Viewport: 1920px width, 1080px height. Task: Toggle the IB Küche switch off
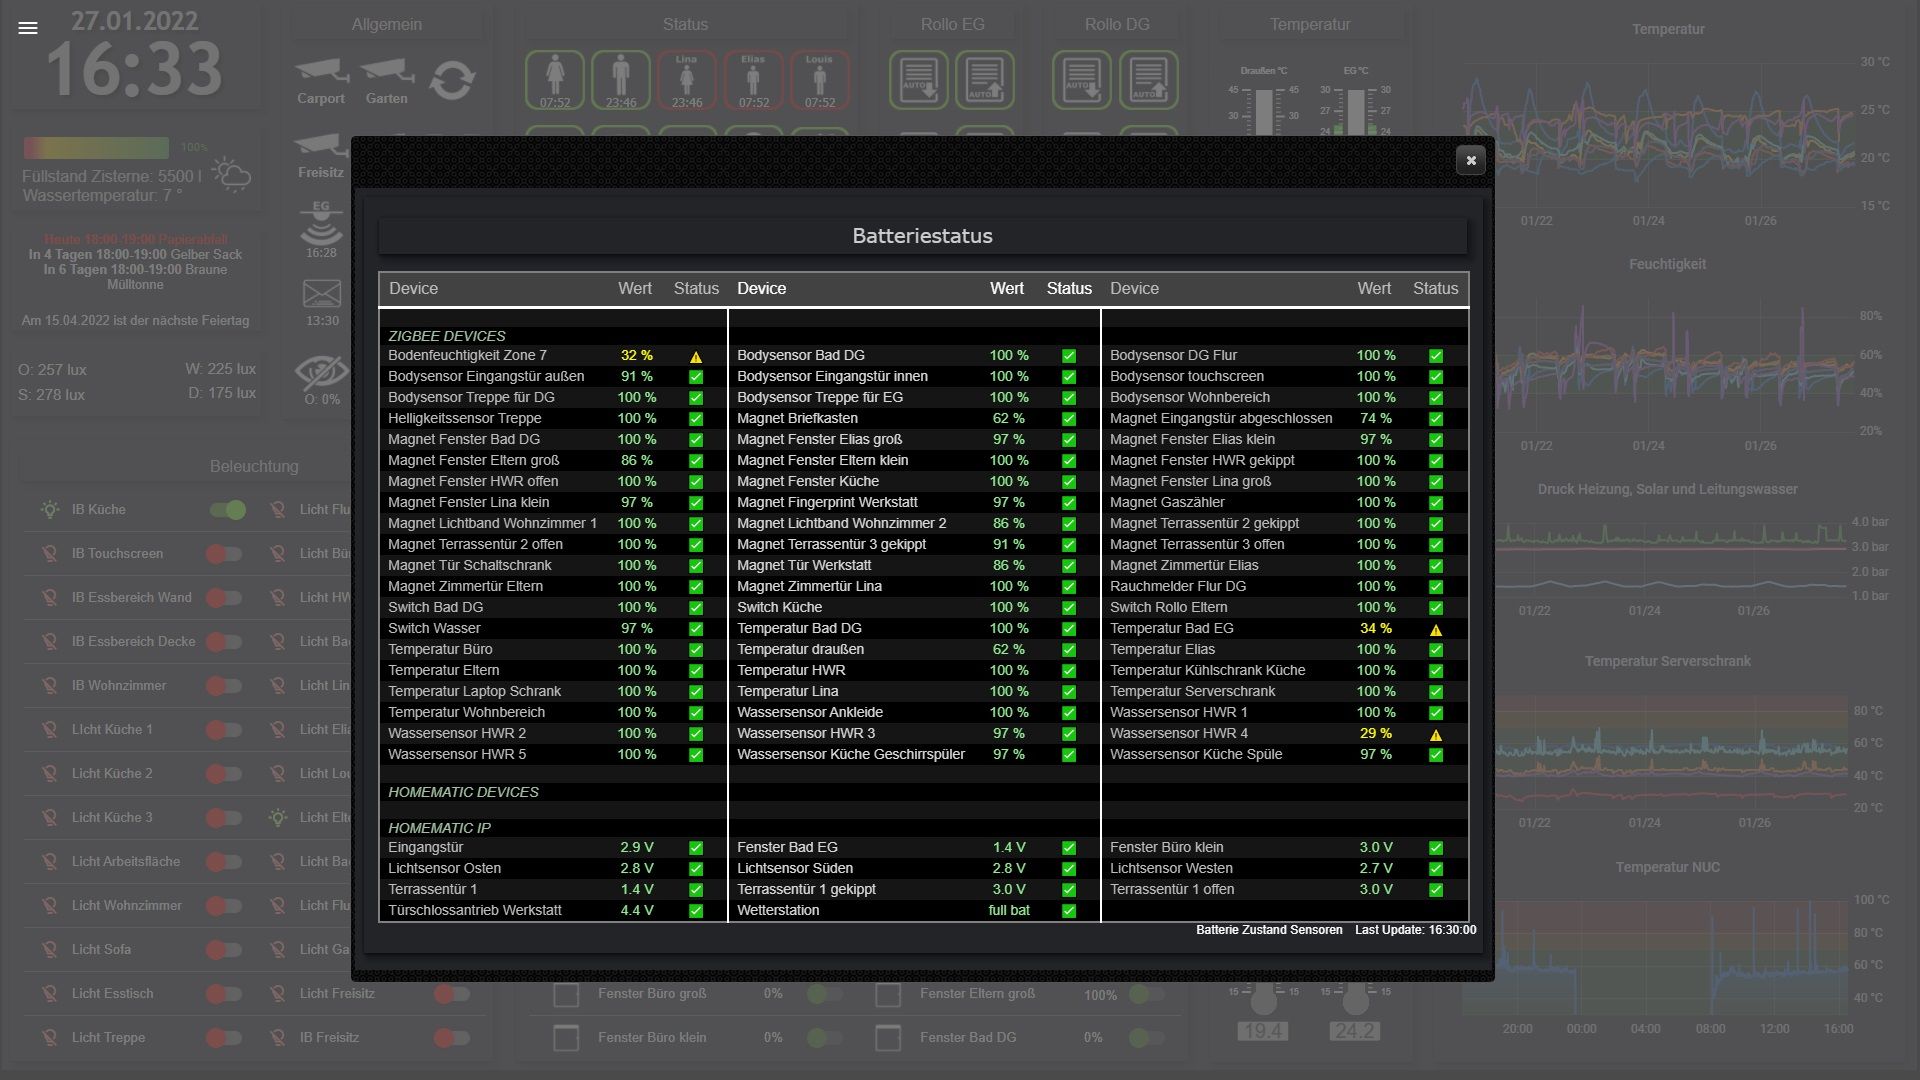pyautogui.click(x=228, y=510)
